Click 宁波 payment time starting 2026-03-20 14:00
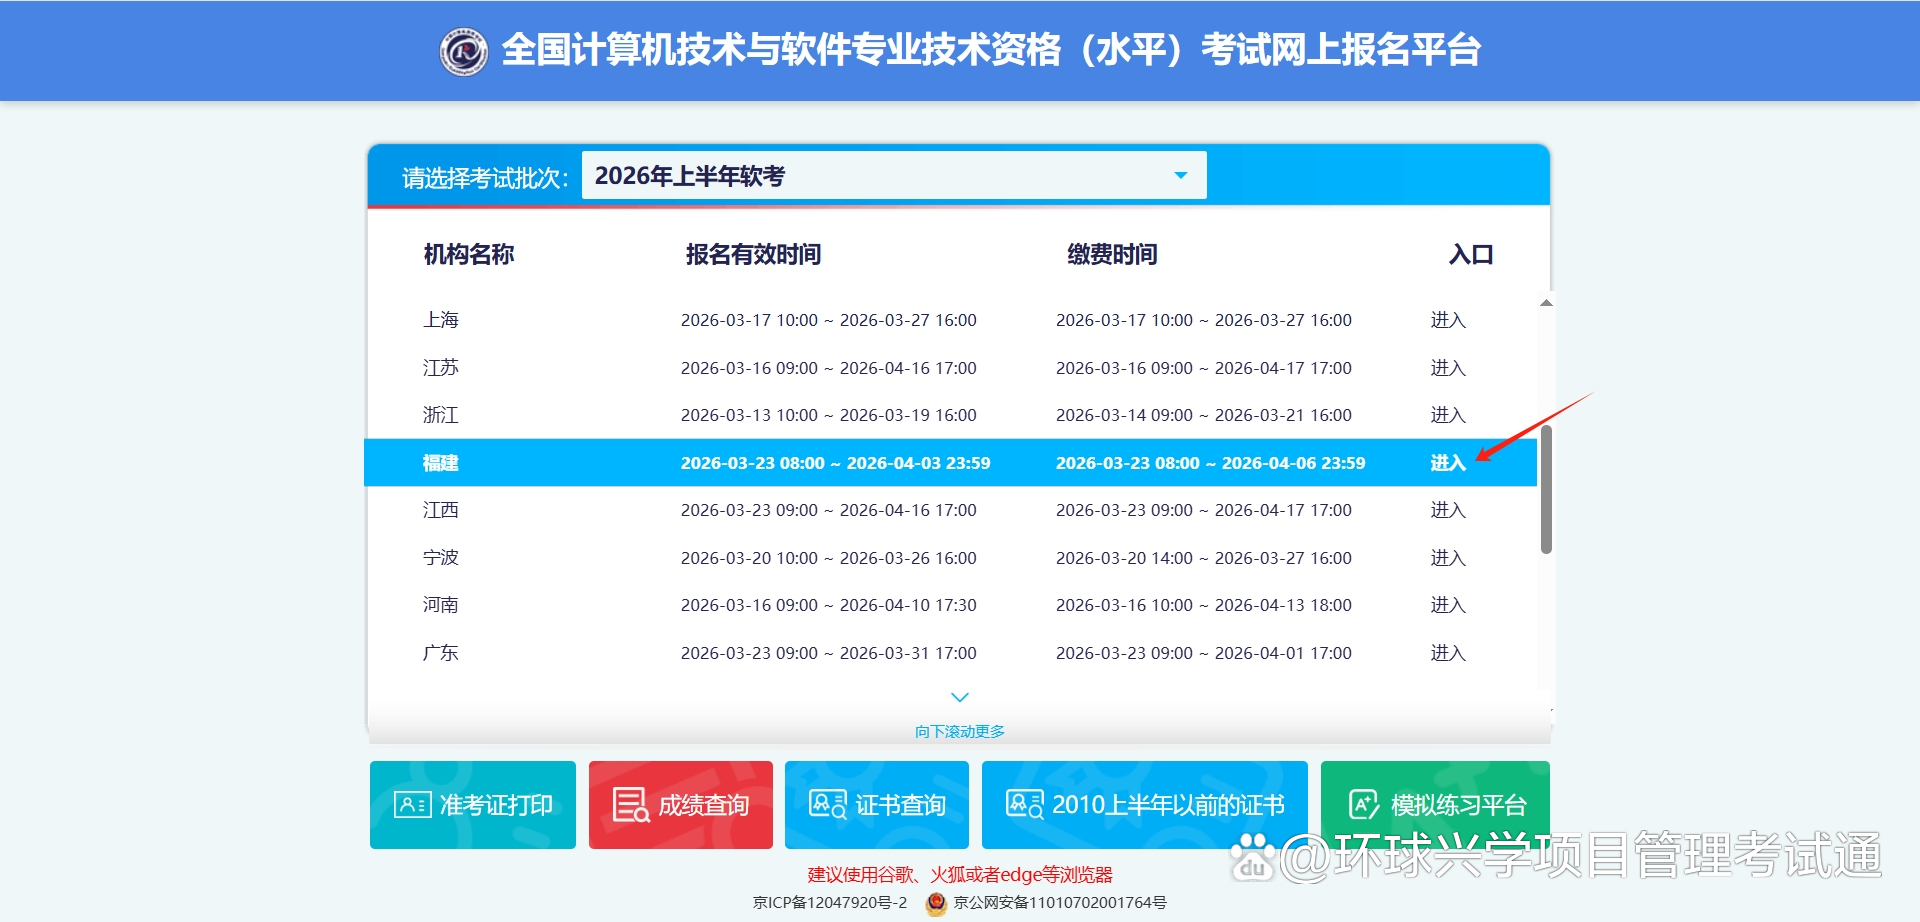1920x922 pixels. click(1204, 558)
